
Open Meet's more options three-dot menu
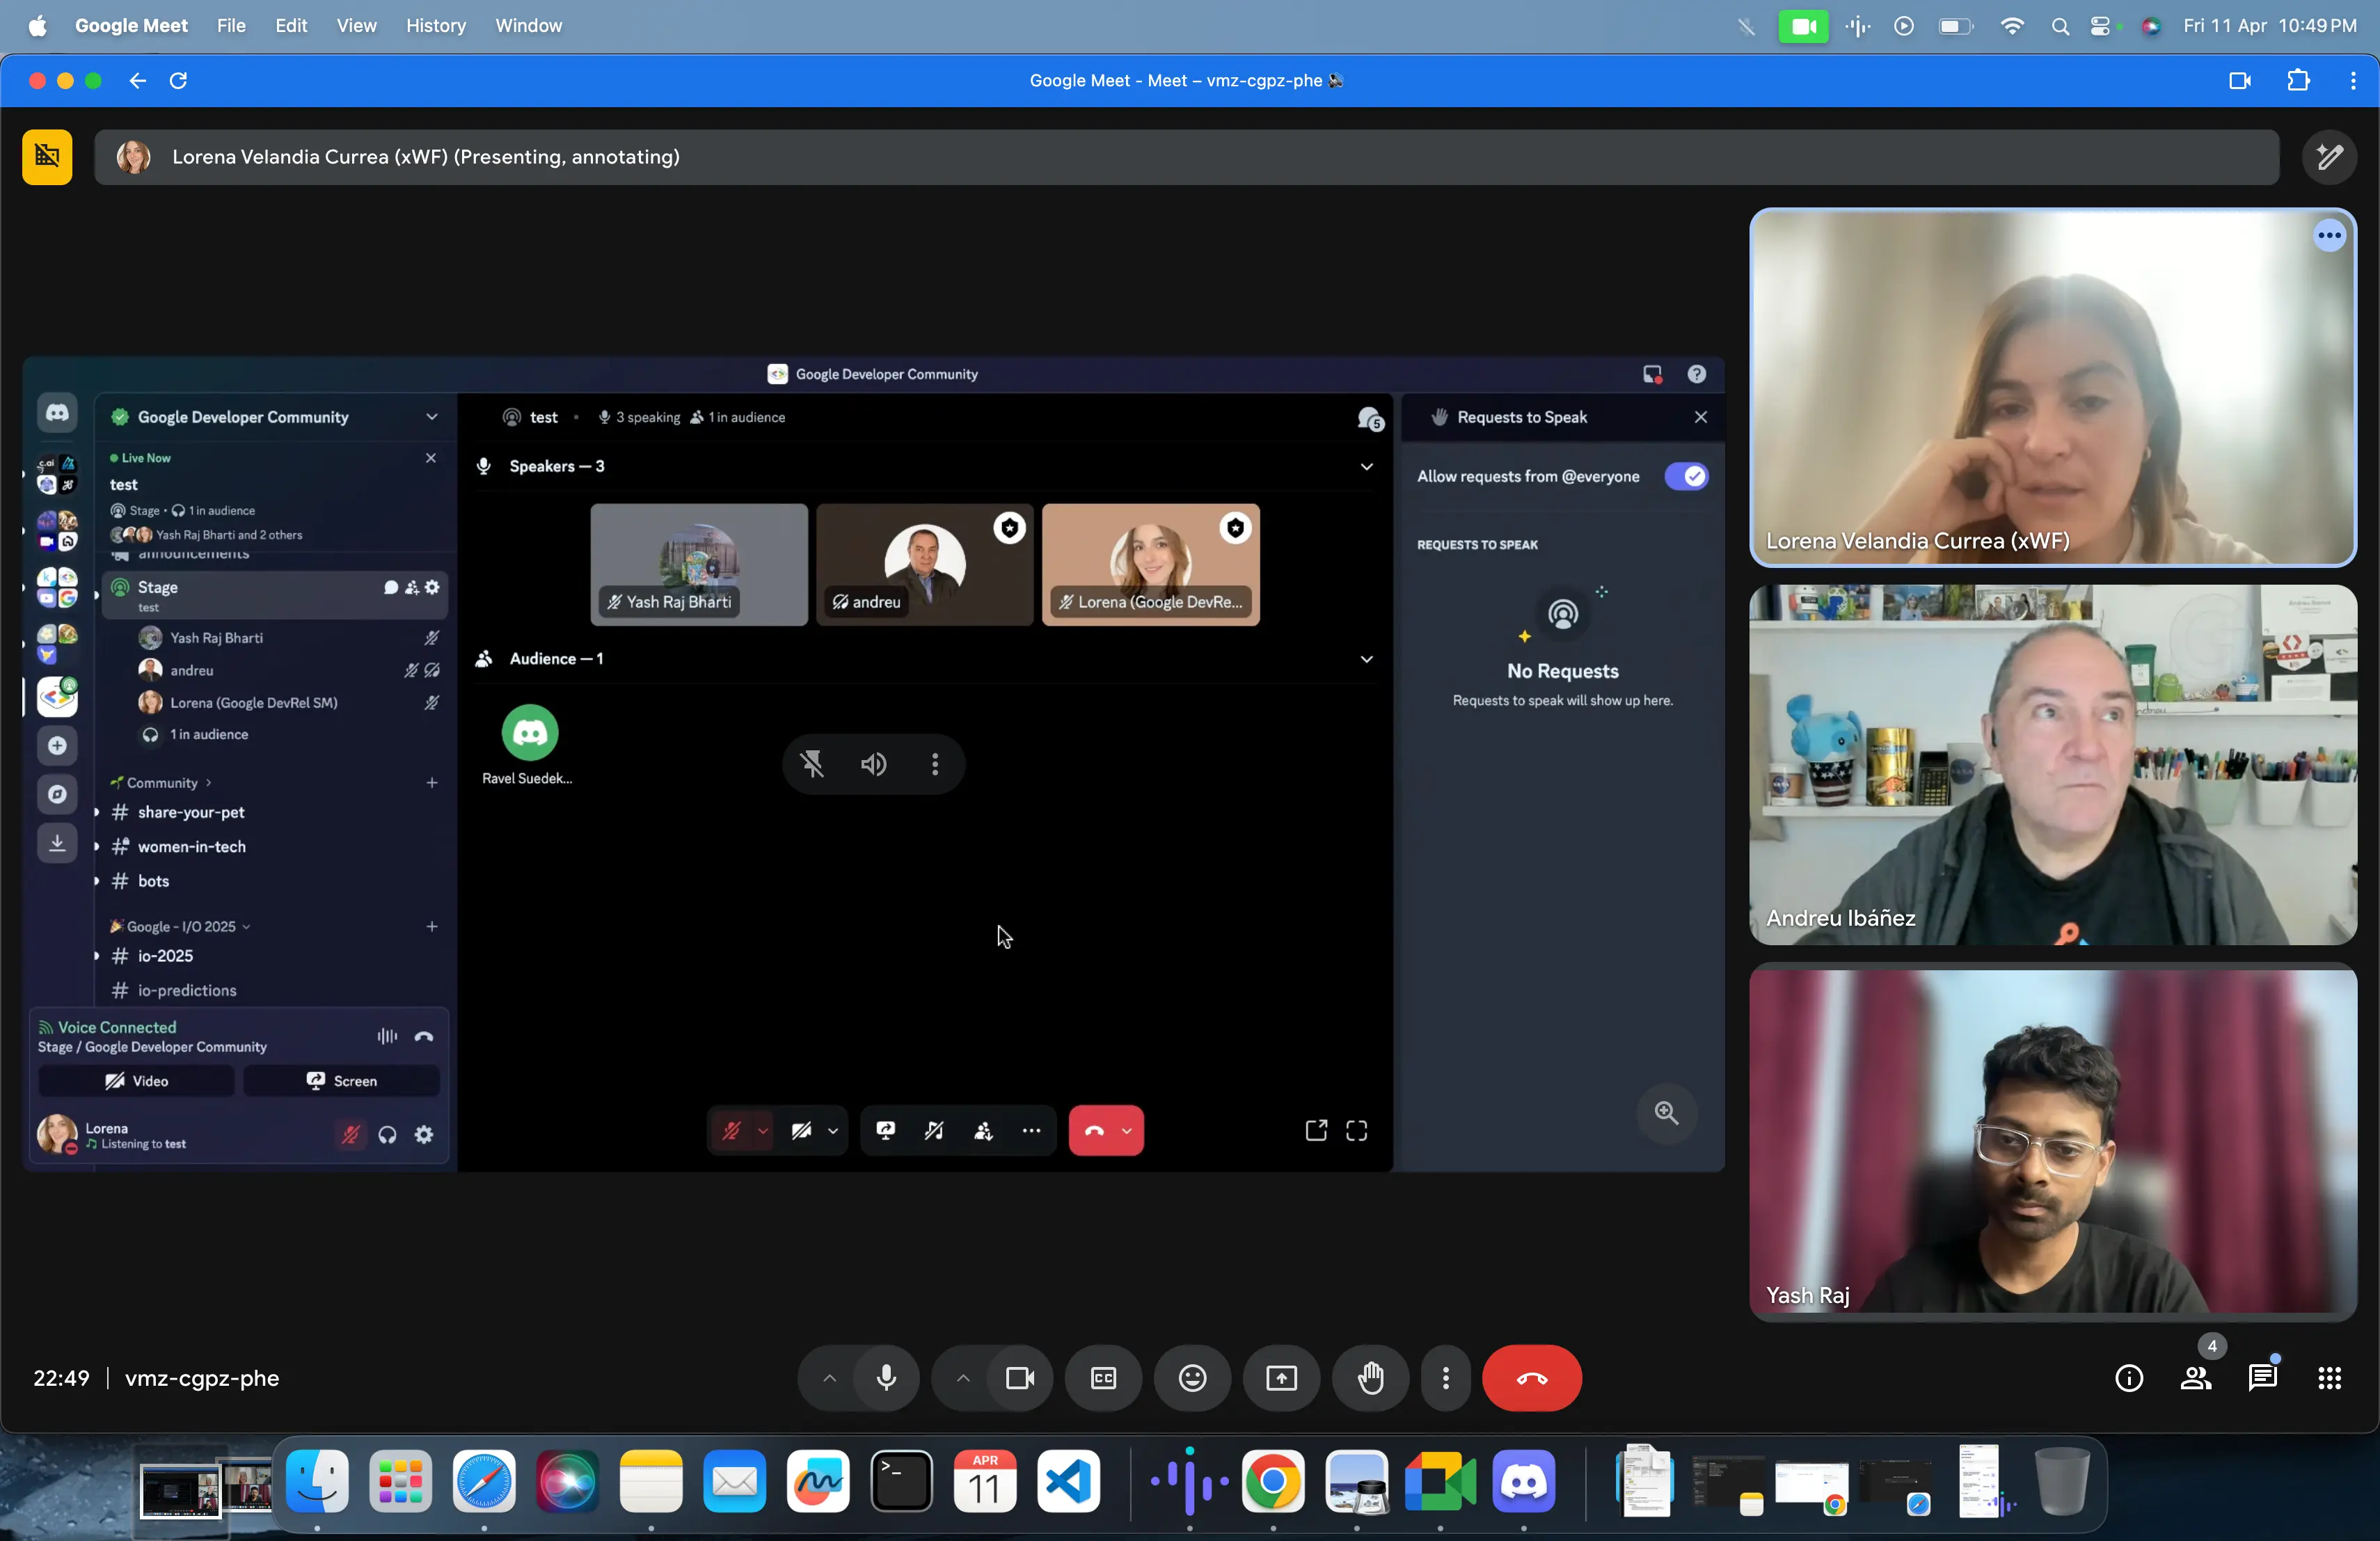point(1445,1378)
